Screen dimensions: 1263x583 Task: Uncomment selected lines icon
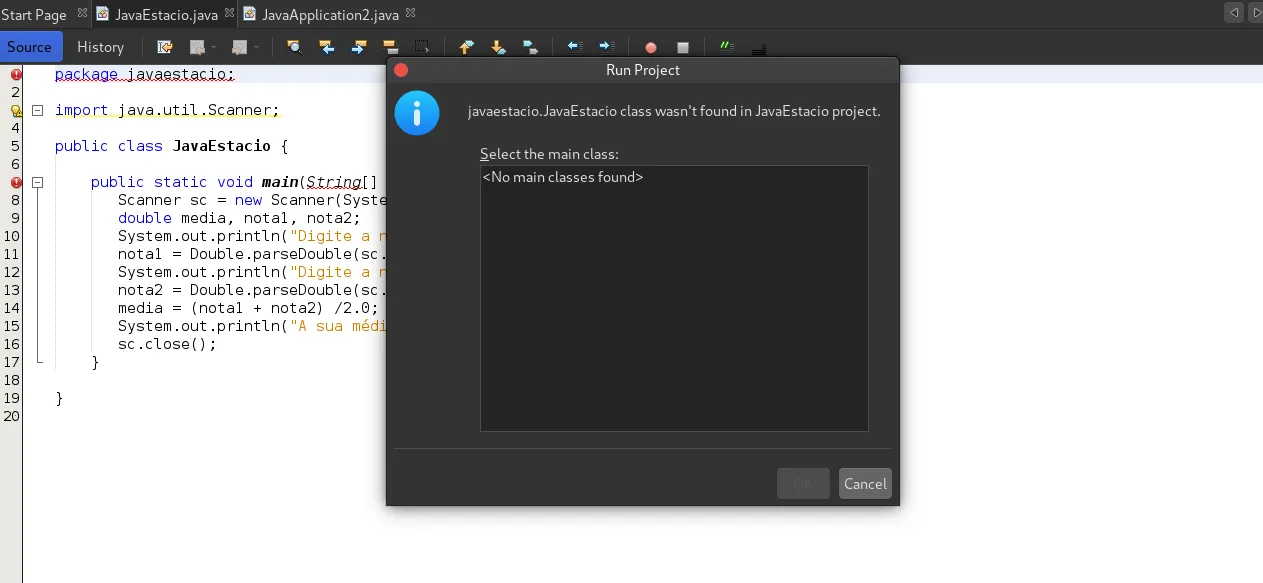[759, 49]
